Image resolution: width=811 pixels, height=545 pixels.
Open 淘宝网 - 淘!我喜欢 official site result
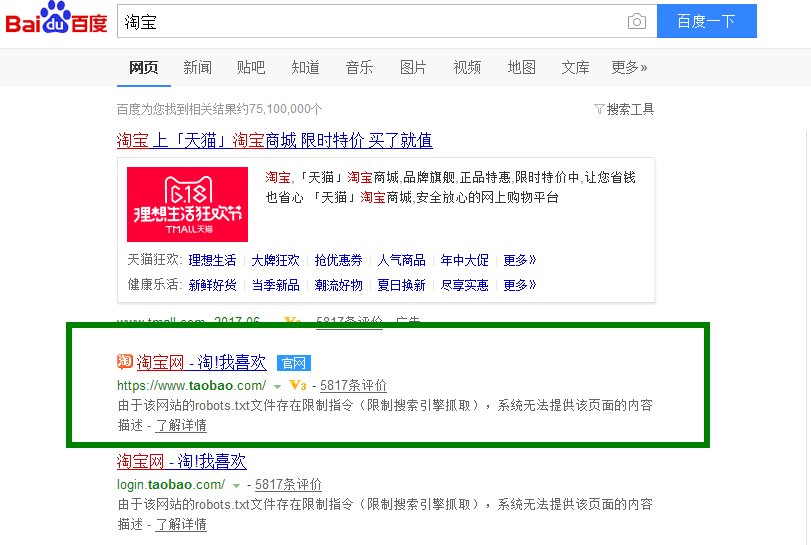[x=202, y=362]
